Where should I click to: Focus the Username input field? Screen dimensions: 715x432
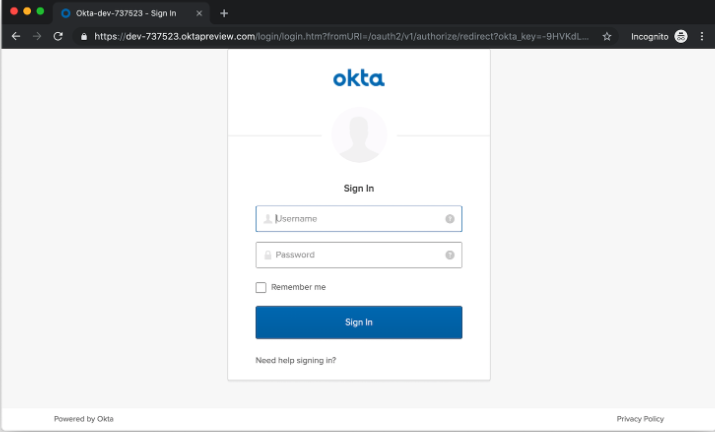359,219
